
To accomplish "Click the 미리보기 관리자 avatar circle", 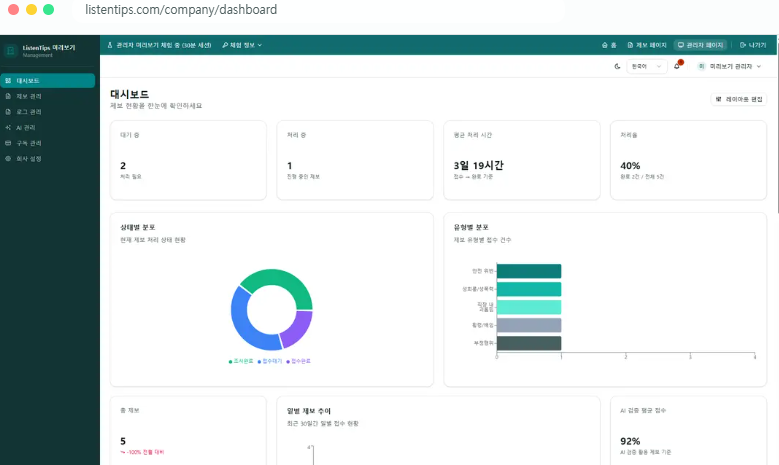I will [x=701, y=67].
